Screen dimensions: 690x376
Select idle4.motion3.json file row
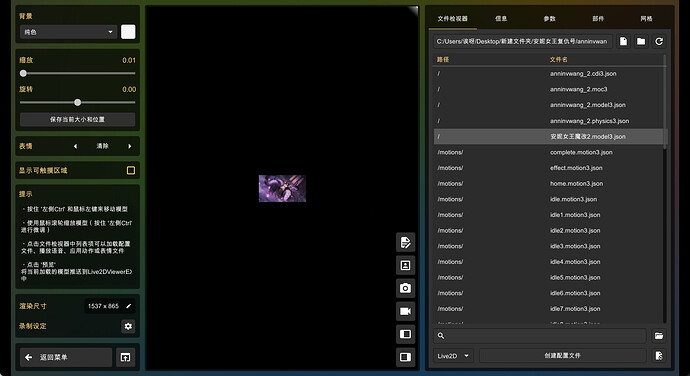(x=550, y=262)
